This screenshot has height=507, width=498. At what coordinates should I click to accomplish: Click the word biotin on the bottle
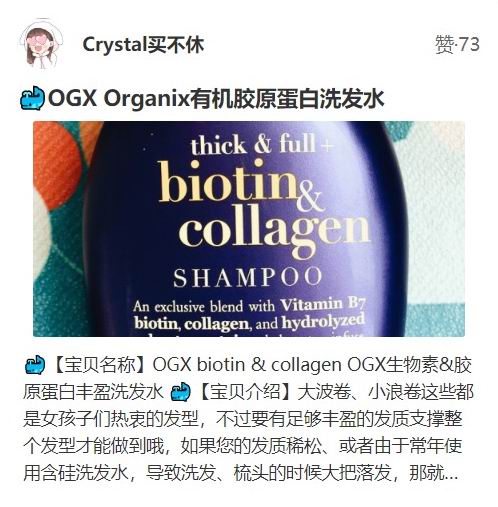pyautogui.click(x=227, y=182)
